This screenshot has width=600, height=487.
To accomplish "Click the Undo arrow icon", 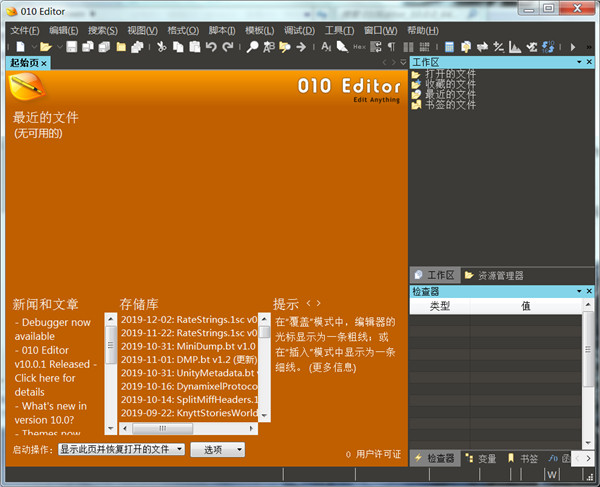I will click(210, 47).
